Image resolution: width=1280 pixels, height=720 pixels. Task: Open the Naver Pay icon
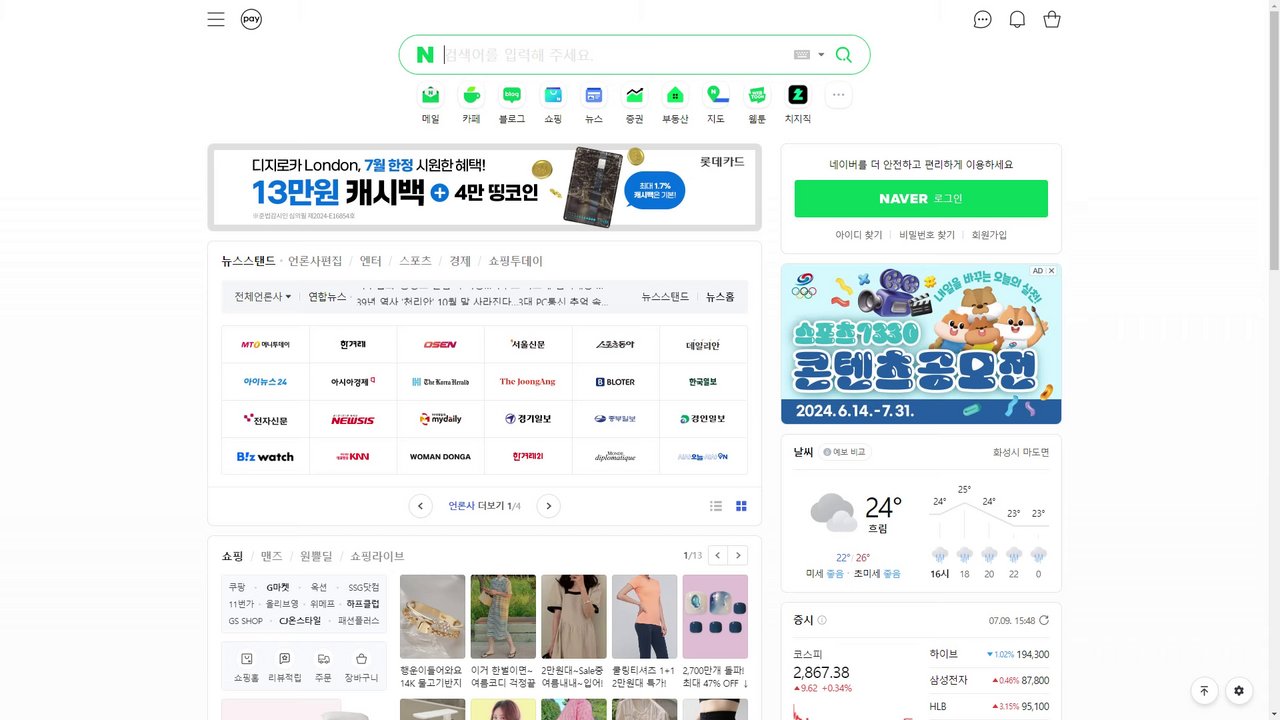click(x=251, y=19)
